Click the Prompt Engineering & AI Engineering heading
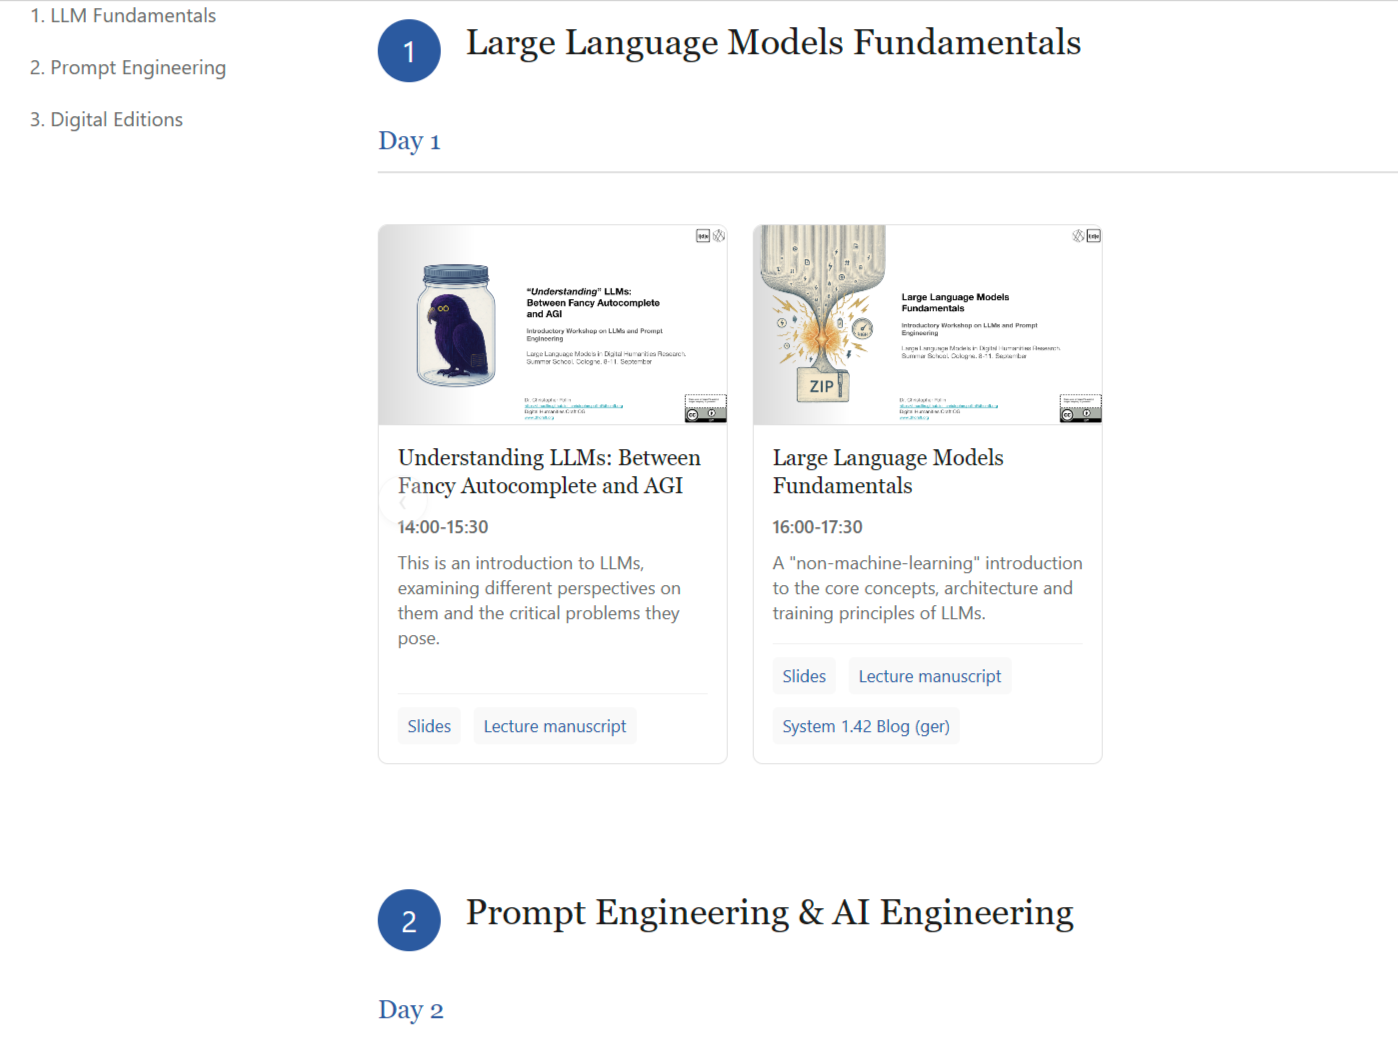Image resolution: width=1398 pixels, height=1040 pixels. point(769,912)
